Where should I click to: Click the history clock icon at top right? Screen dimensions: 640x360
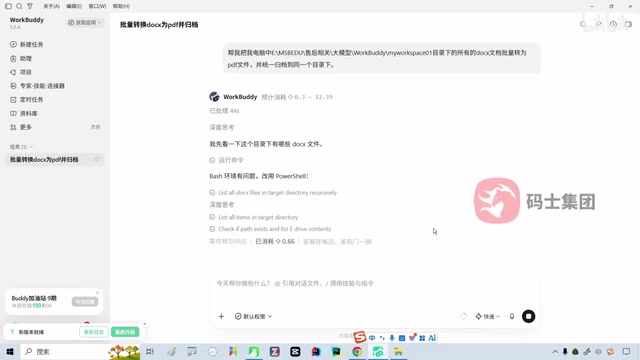click(x=613, y=24)
